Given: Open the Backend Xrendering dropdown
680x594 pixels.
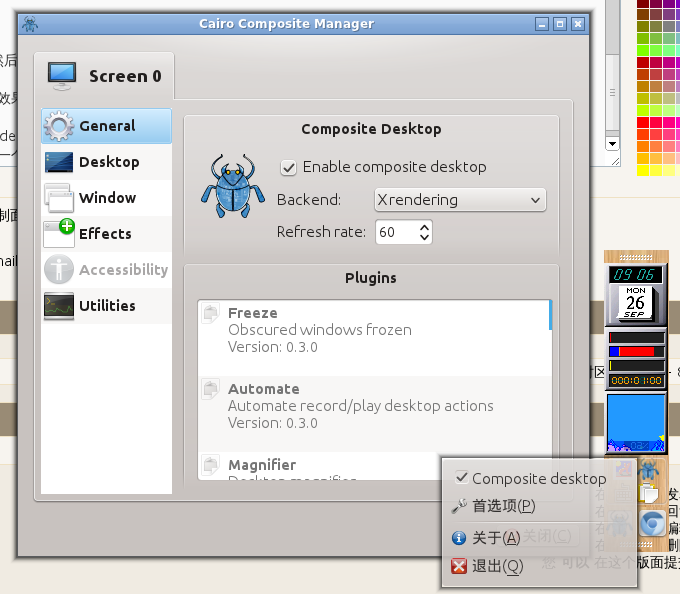Looking at the screenshot, I should coord(460,200).
